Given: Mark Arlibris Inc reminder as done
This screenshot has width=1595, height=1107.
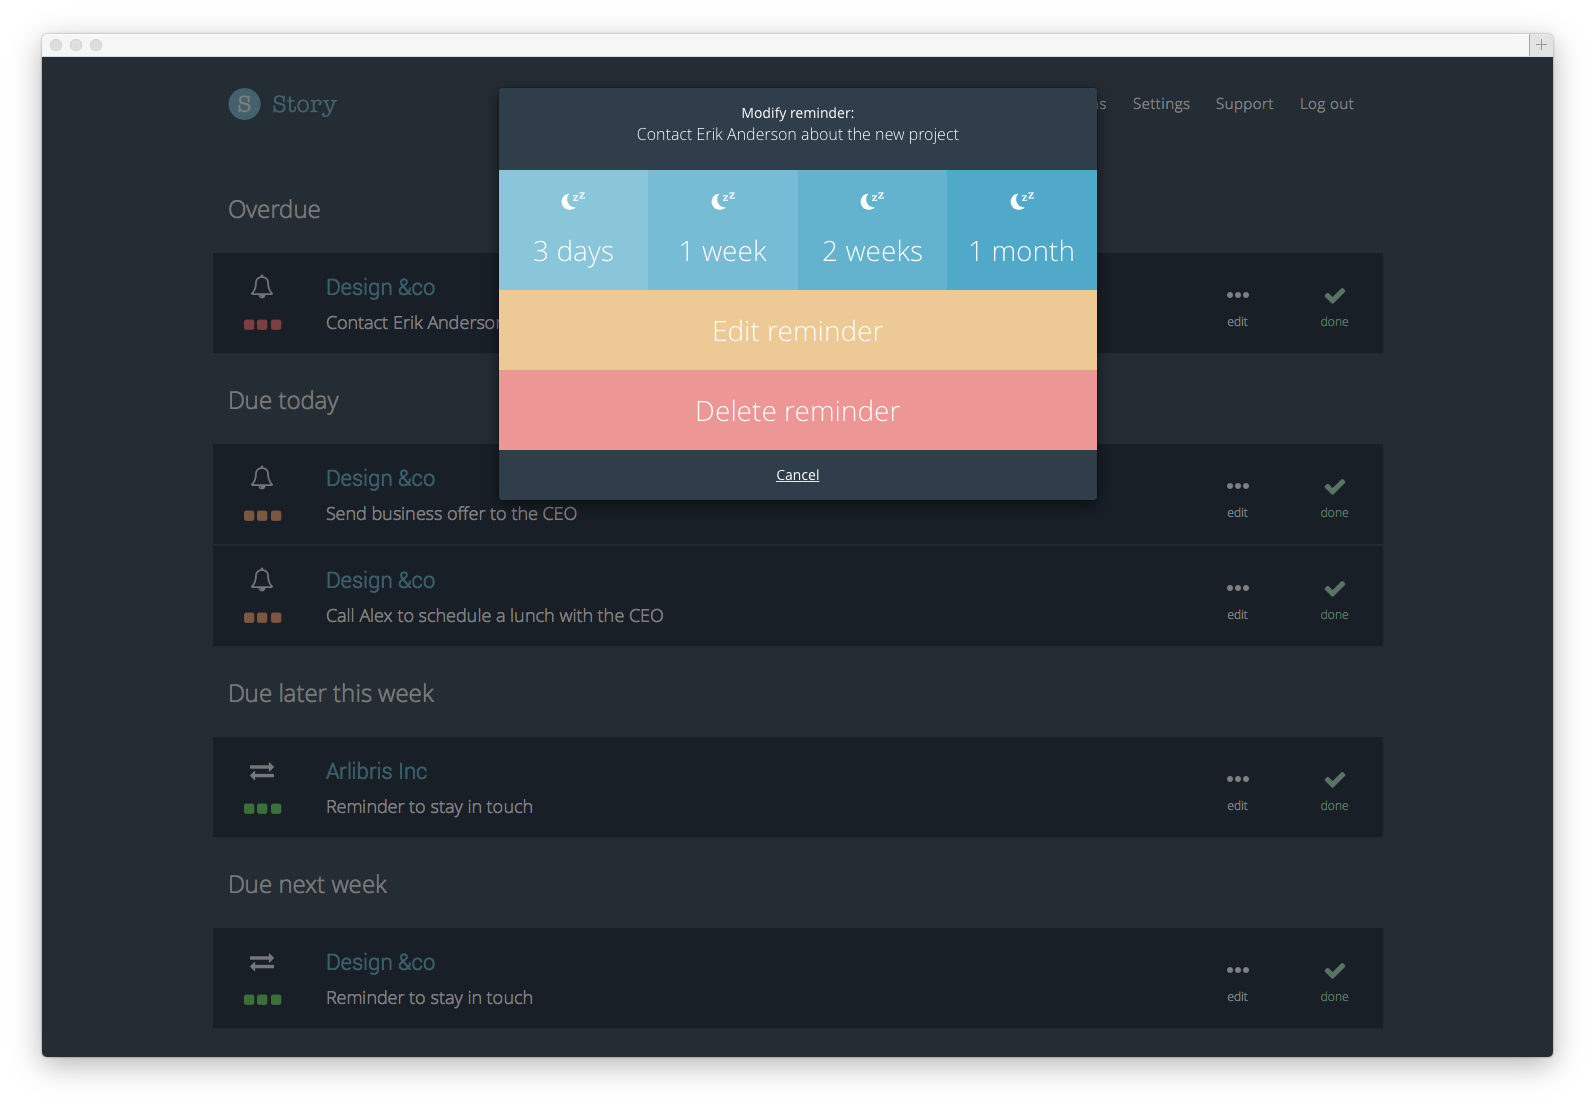Looking at the screenshot, I should (x=1334, y=790).
